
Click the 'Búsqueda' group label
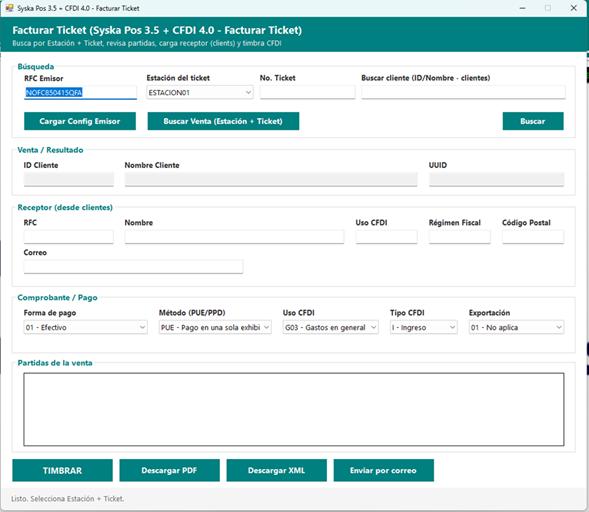36,66
